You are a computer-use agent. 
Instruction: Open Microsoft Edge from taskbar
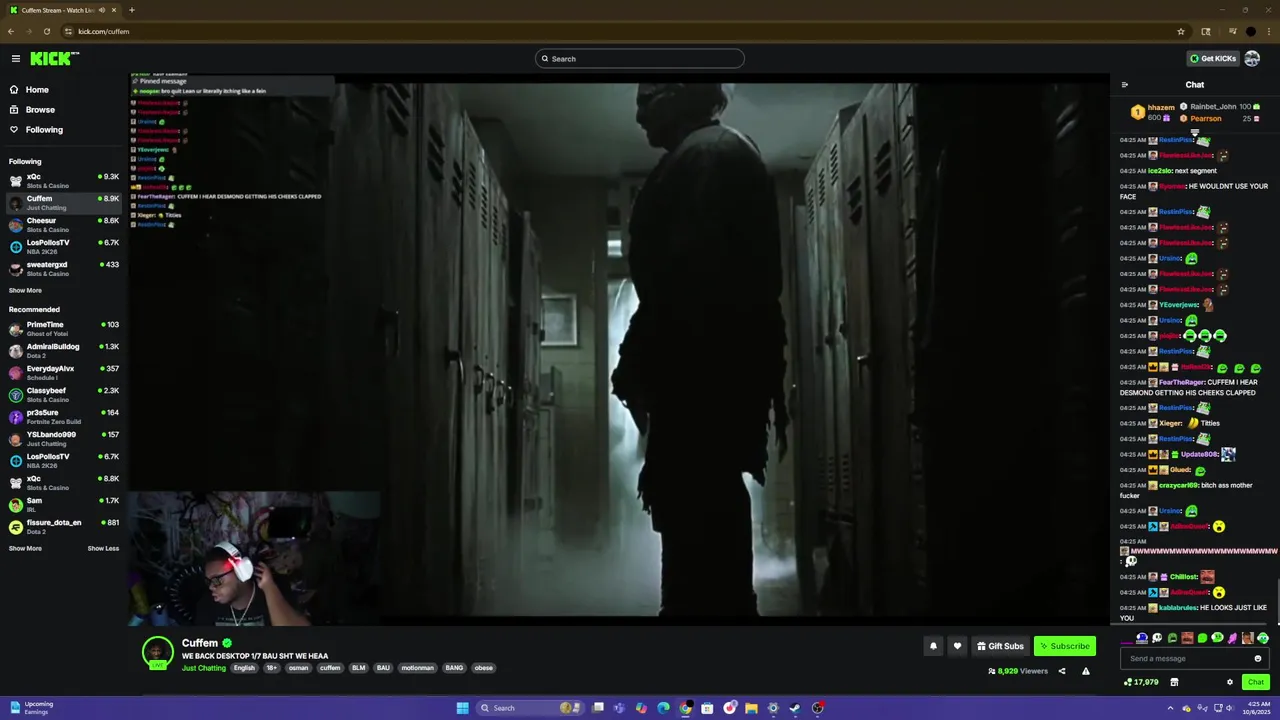(x=663, y=708)
